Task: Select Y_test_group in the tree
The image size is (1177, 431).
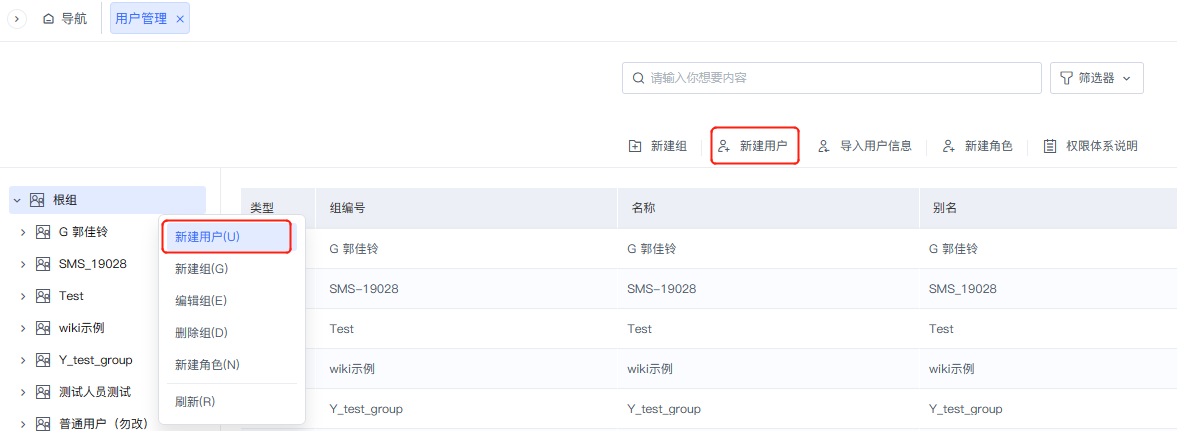Action: coord(95,360)
